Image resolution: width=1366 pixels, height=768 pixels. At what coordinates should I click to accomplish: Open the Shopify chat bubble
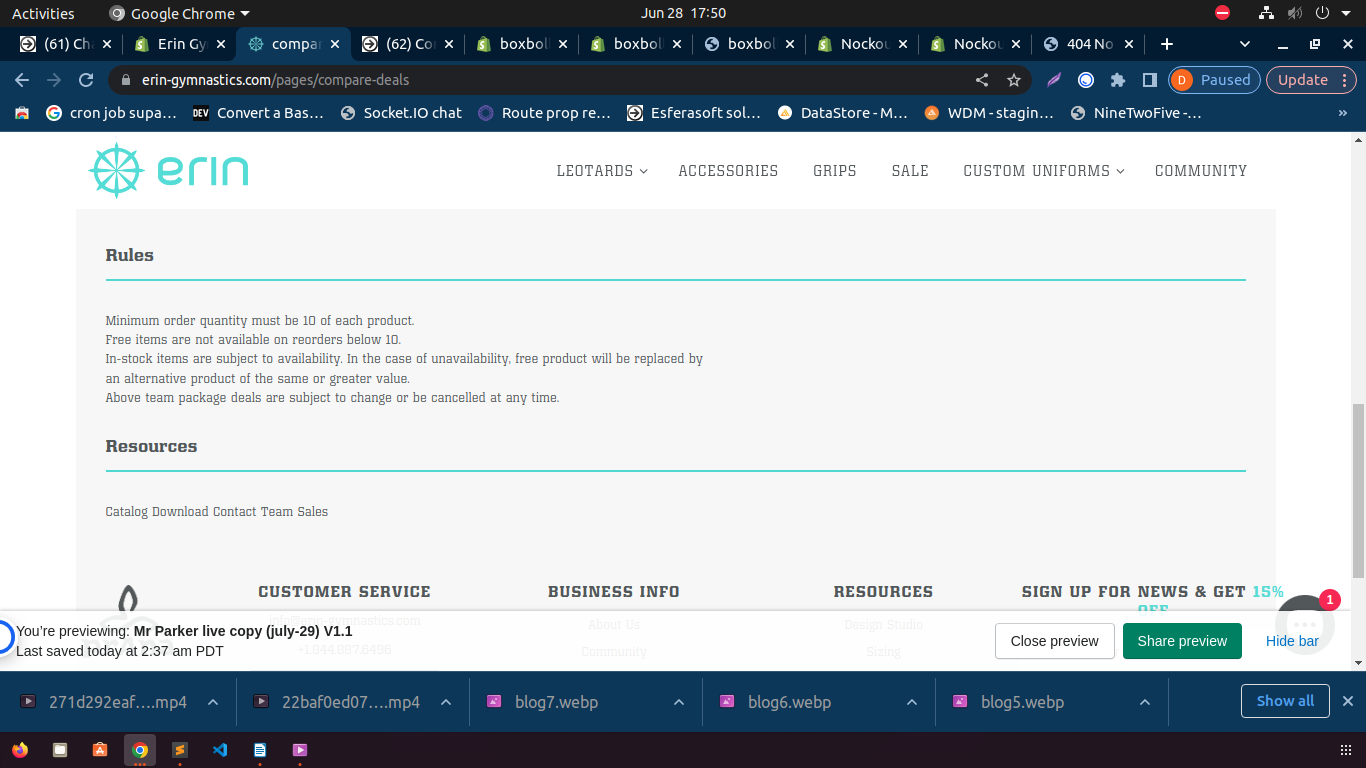pos(1304,625)
